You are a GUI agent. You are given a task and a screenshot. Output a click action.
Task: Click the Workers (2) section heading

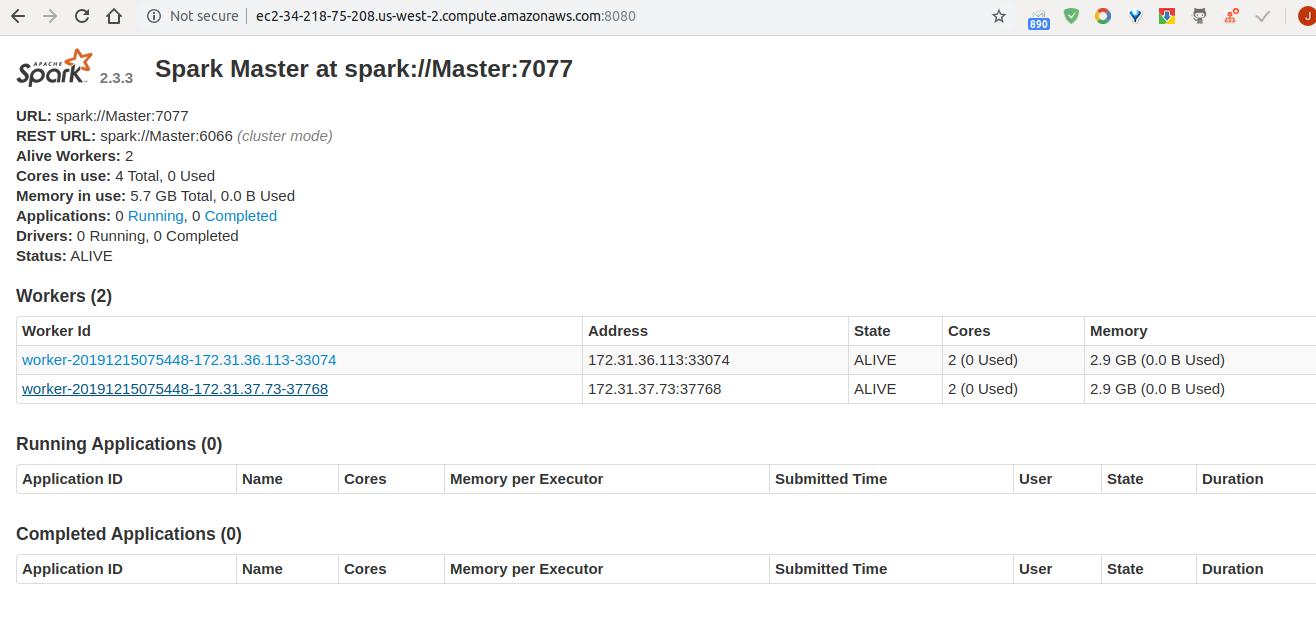tap(64, 296)
